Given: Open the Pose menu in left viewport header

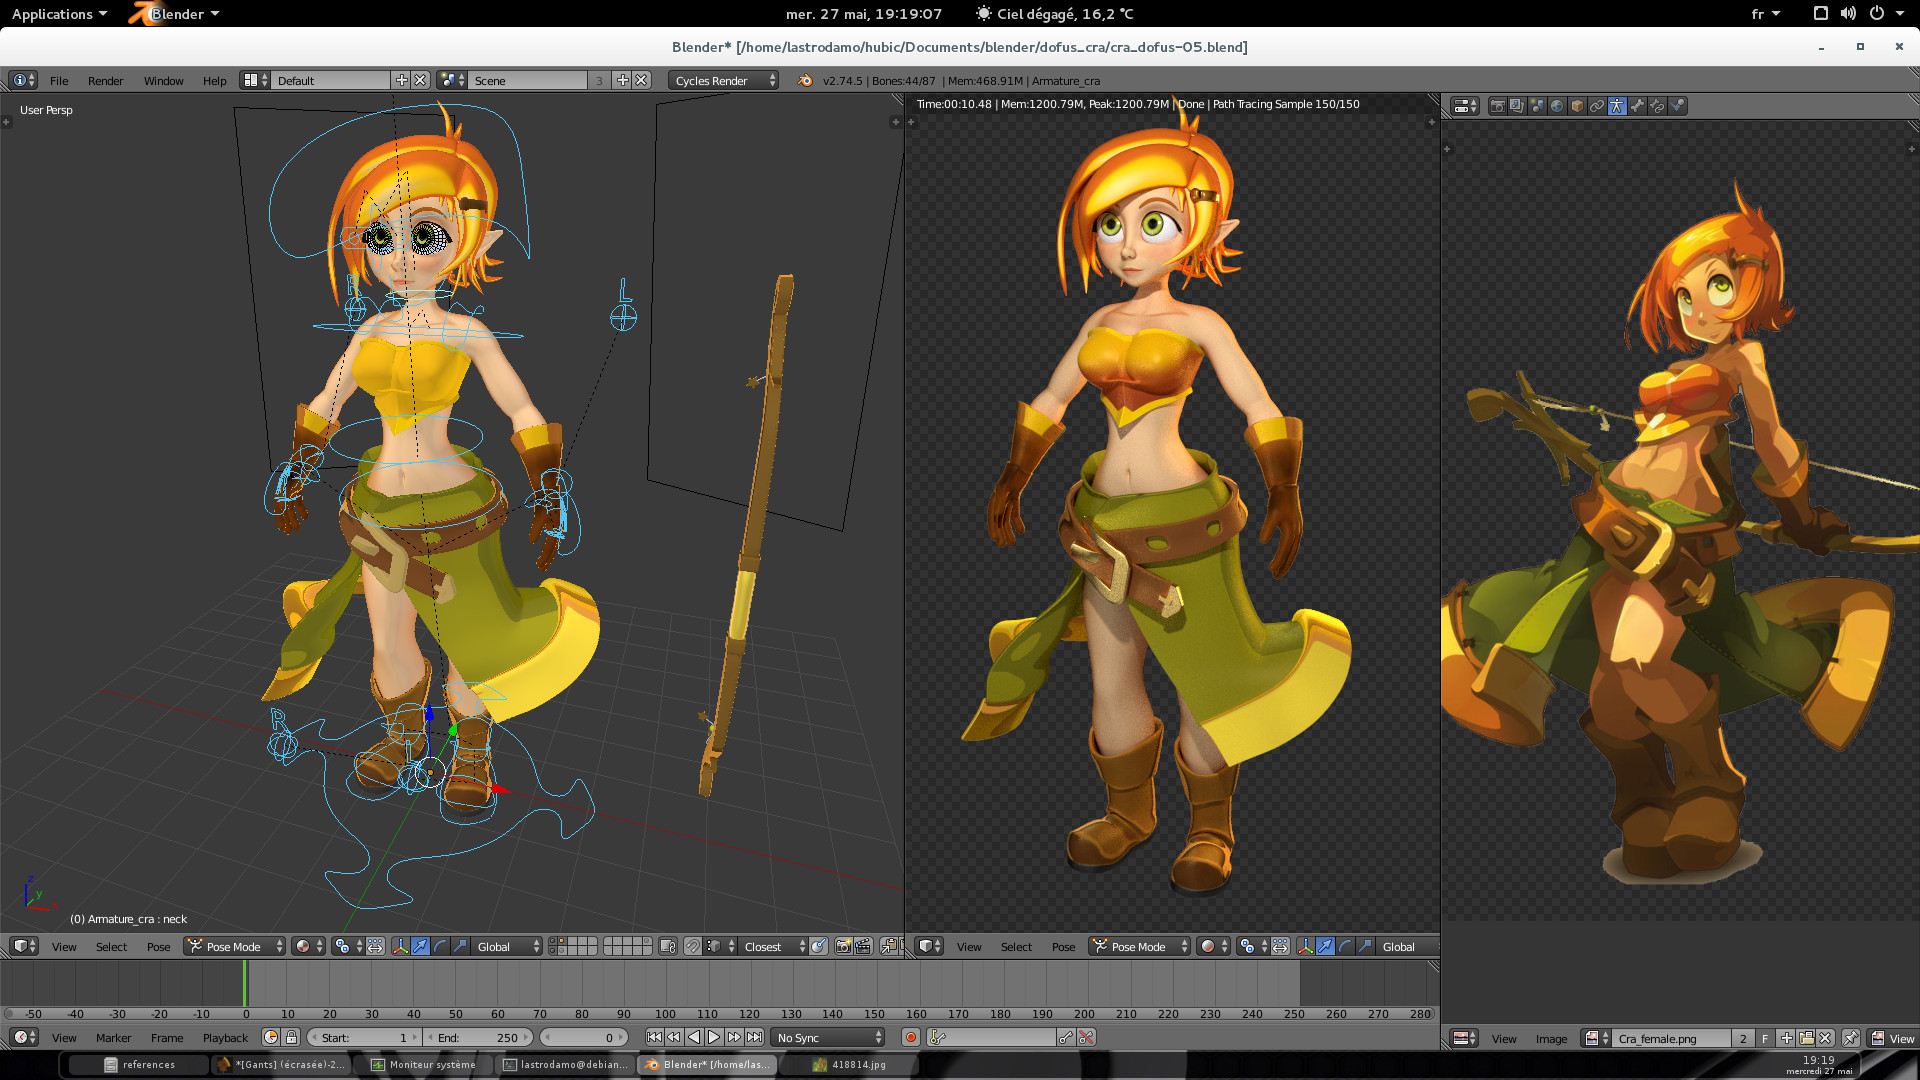Looking at the screenshot, I should pos(158,946).
